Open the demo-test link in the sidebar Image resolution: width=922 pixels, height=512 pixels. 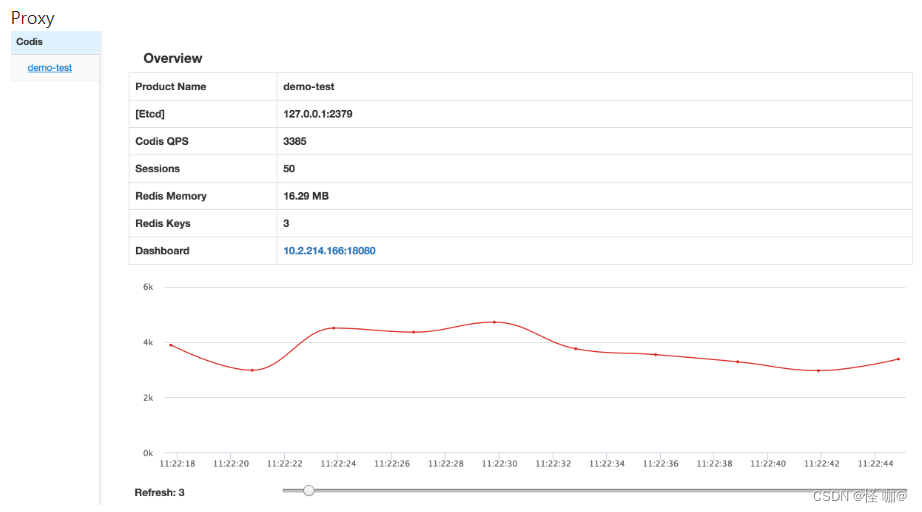pos(49,68)
